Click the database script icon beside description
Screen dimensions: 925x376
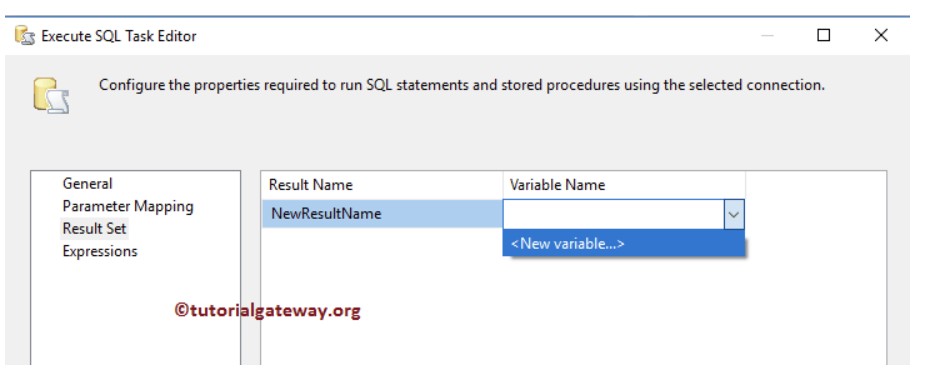tap(51, 95)
